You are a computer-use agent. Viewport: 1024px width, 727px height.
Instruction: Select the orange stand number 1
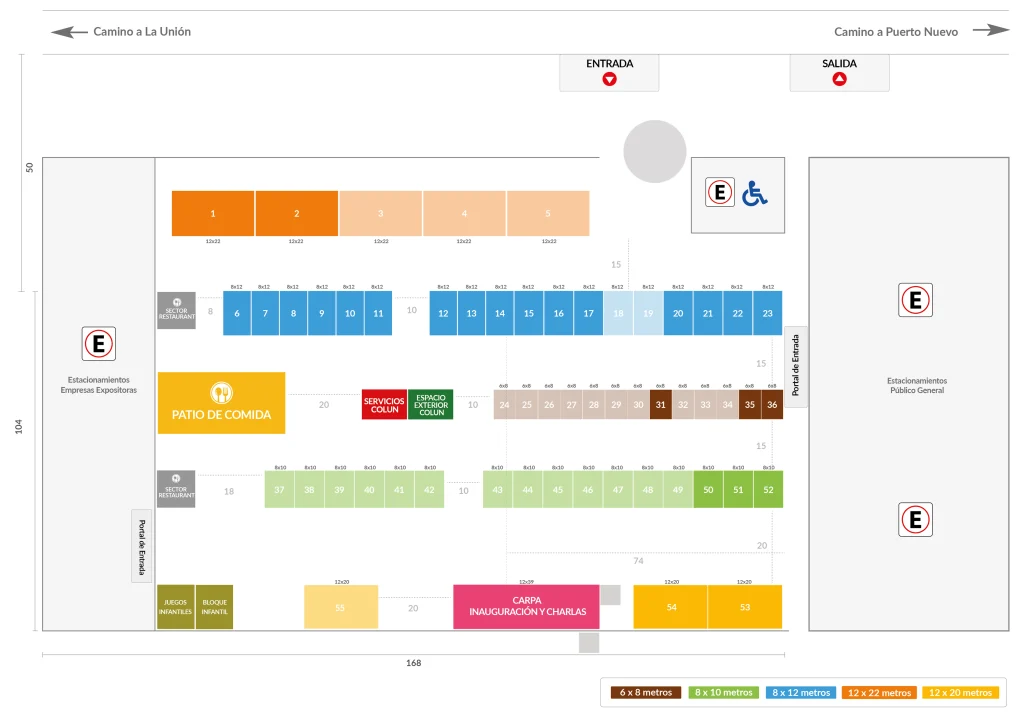[x=213, y=214]
